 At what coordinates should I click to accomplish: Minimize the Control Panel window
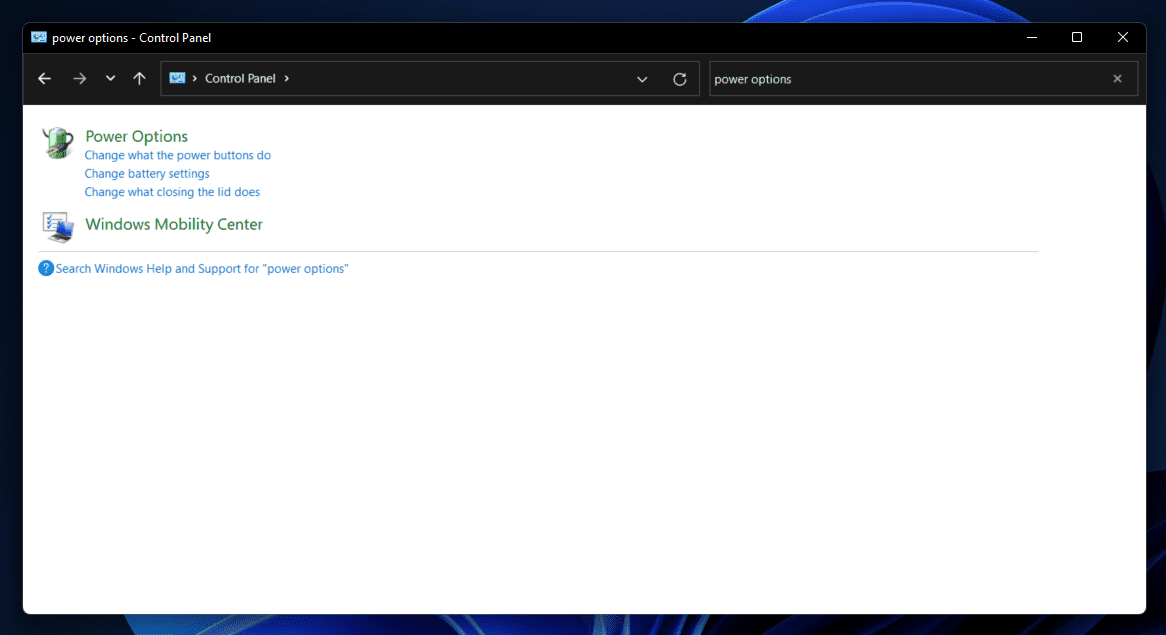[x=1031, y=37]
